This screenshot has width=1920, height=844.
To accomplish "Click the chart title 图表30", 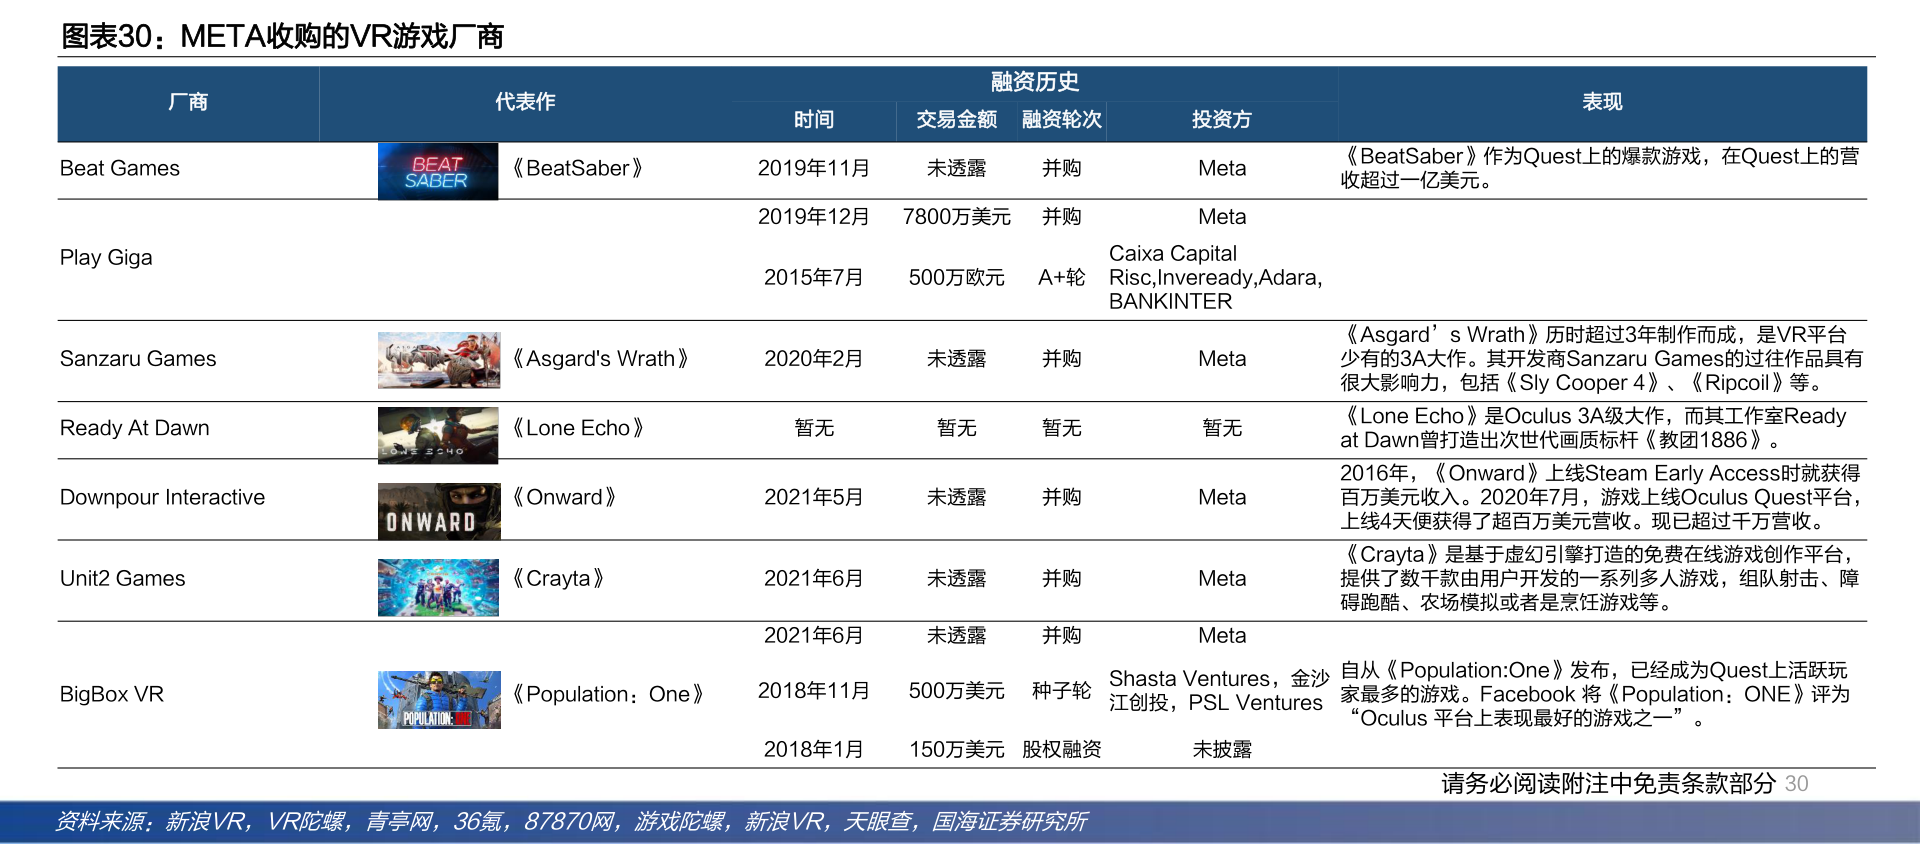I will pos(282,37).
